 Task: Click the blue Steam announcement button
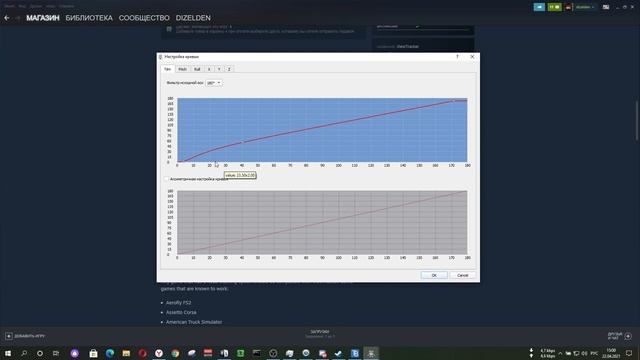point(539,7)
